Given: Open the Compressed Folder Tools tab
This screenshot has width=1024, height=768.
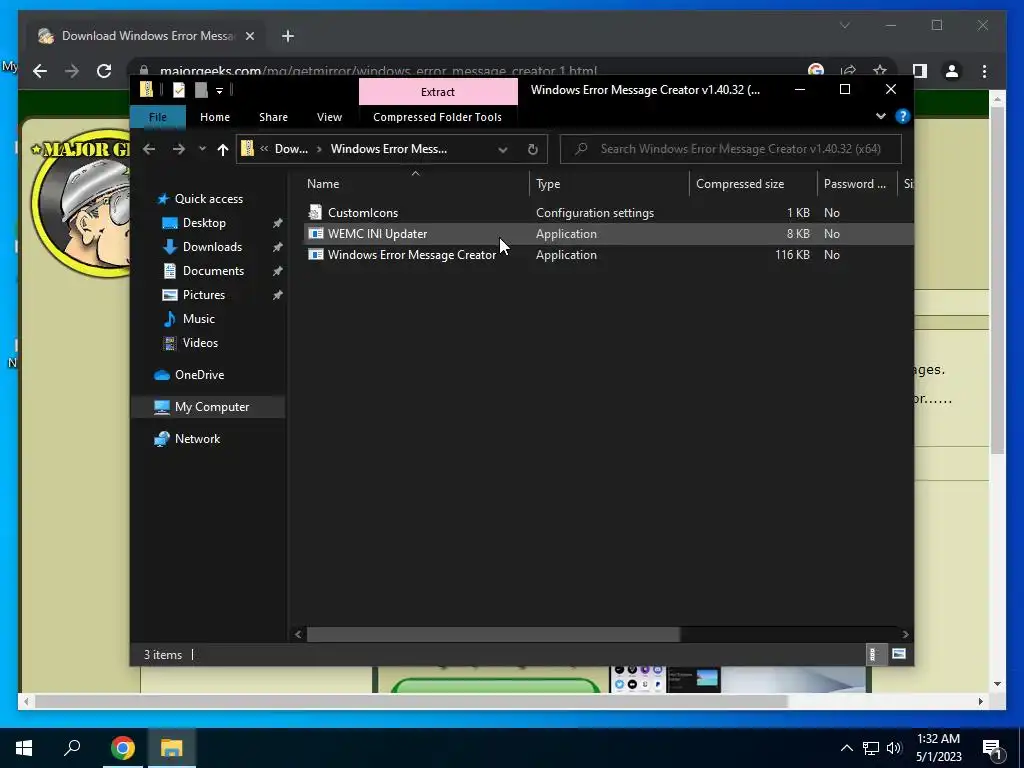Looking at the screenshot, I should click(x=438, y=117).
